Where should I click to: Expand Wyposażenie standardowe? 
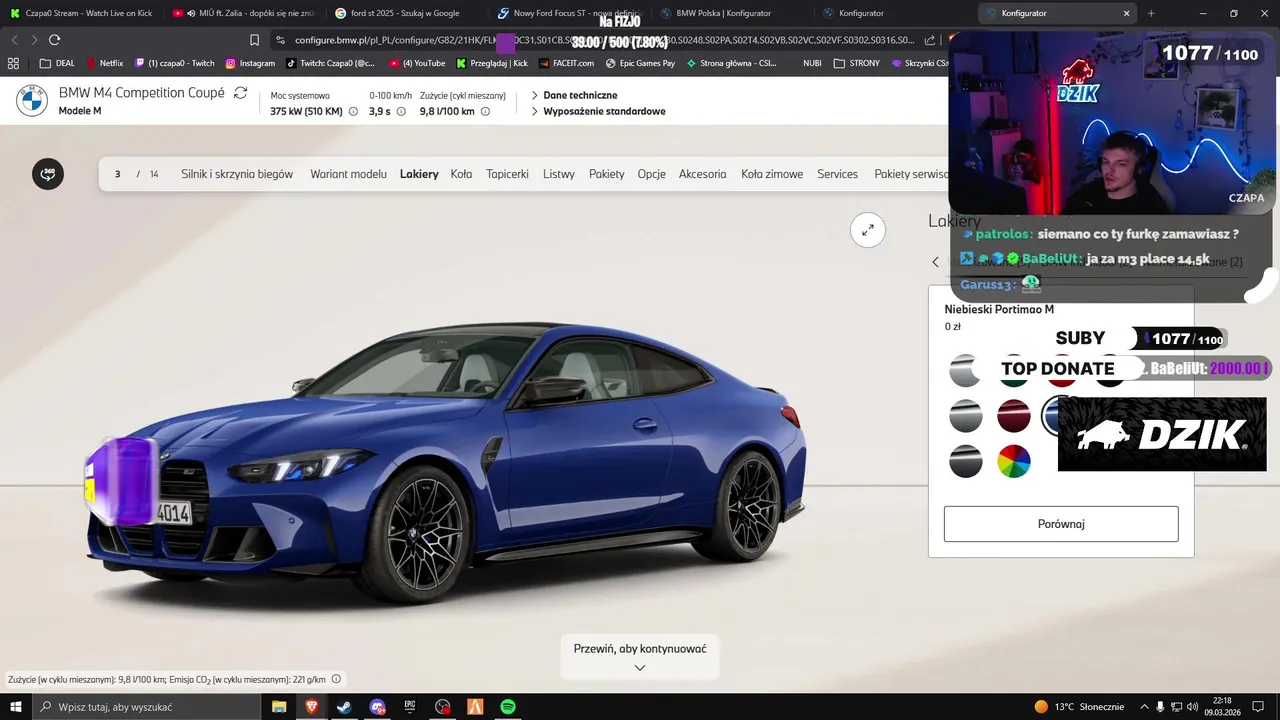click(598, 111)
